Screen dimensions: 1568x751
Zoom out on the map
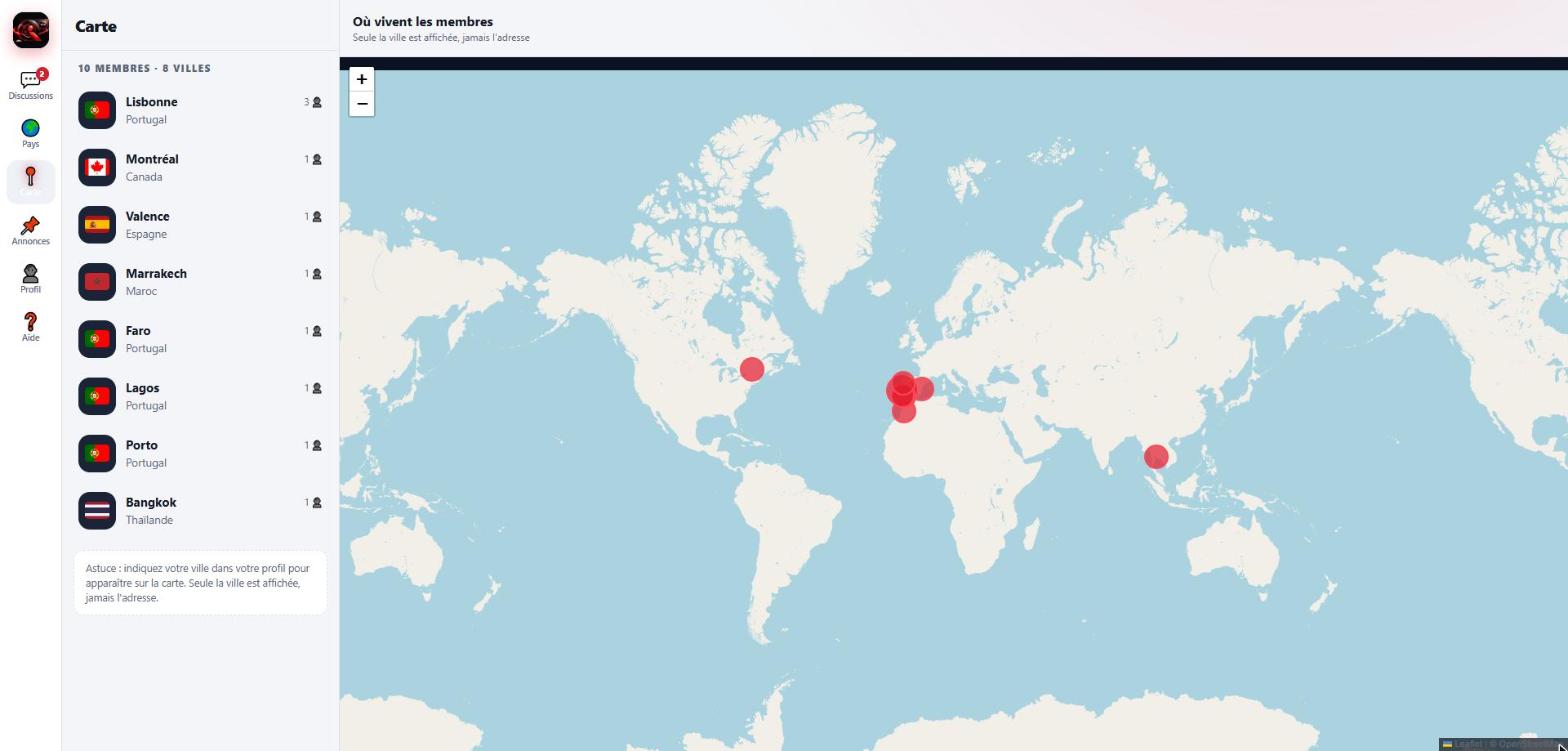[x=362, y=104]
